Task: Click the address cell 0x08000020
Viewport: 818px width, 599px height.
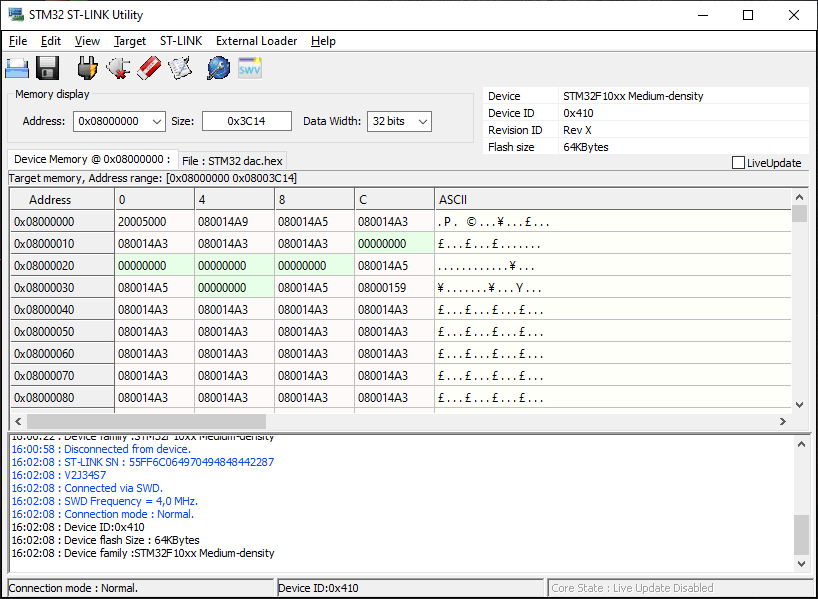Action: coord(62,266)
